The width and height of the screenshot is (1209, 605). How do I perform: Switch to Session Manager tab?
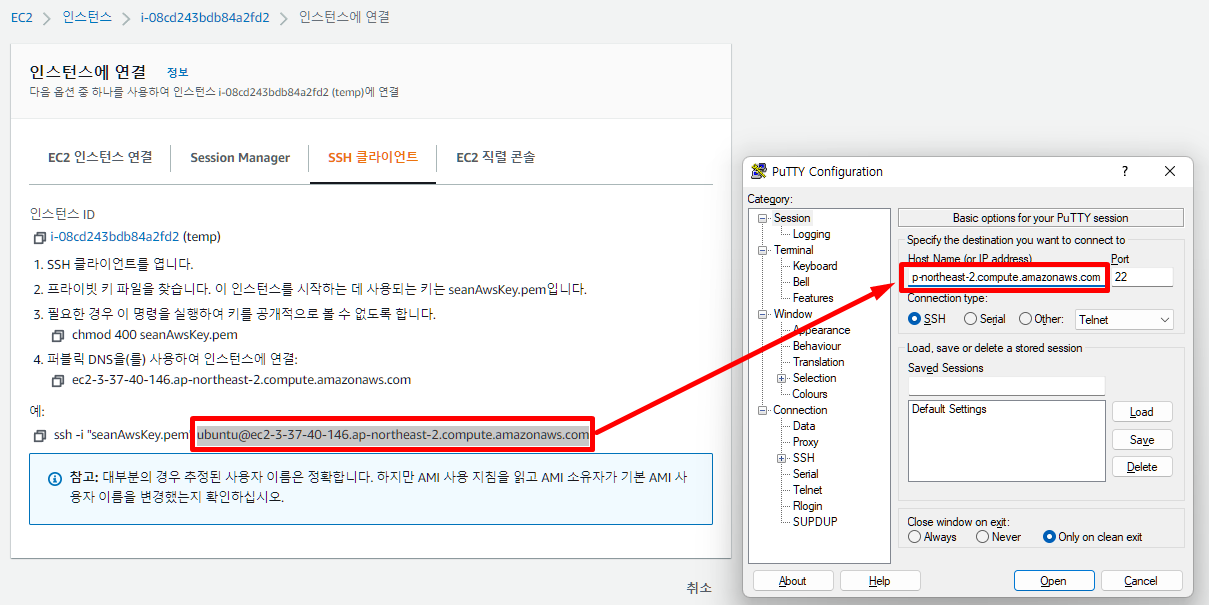240,157
